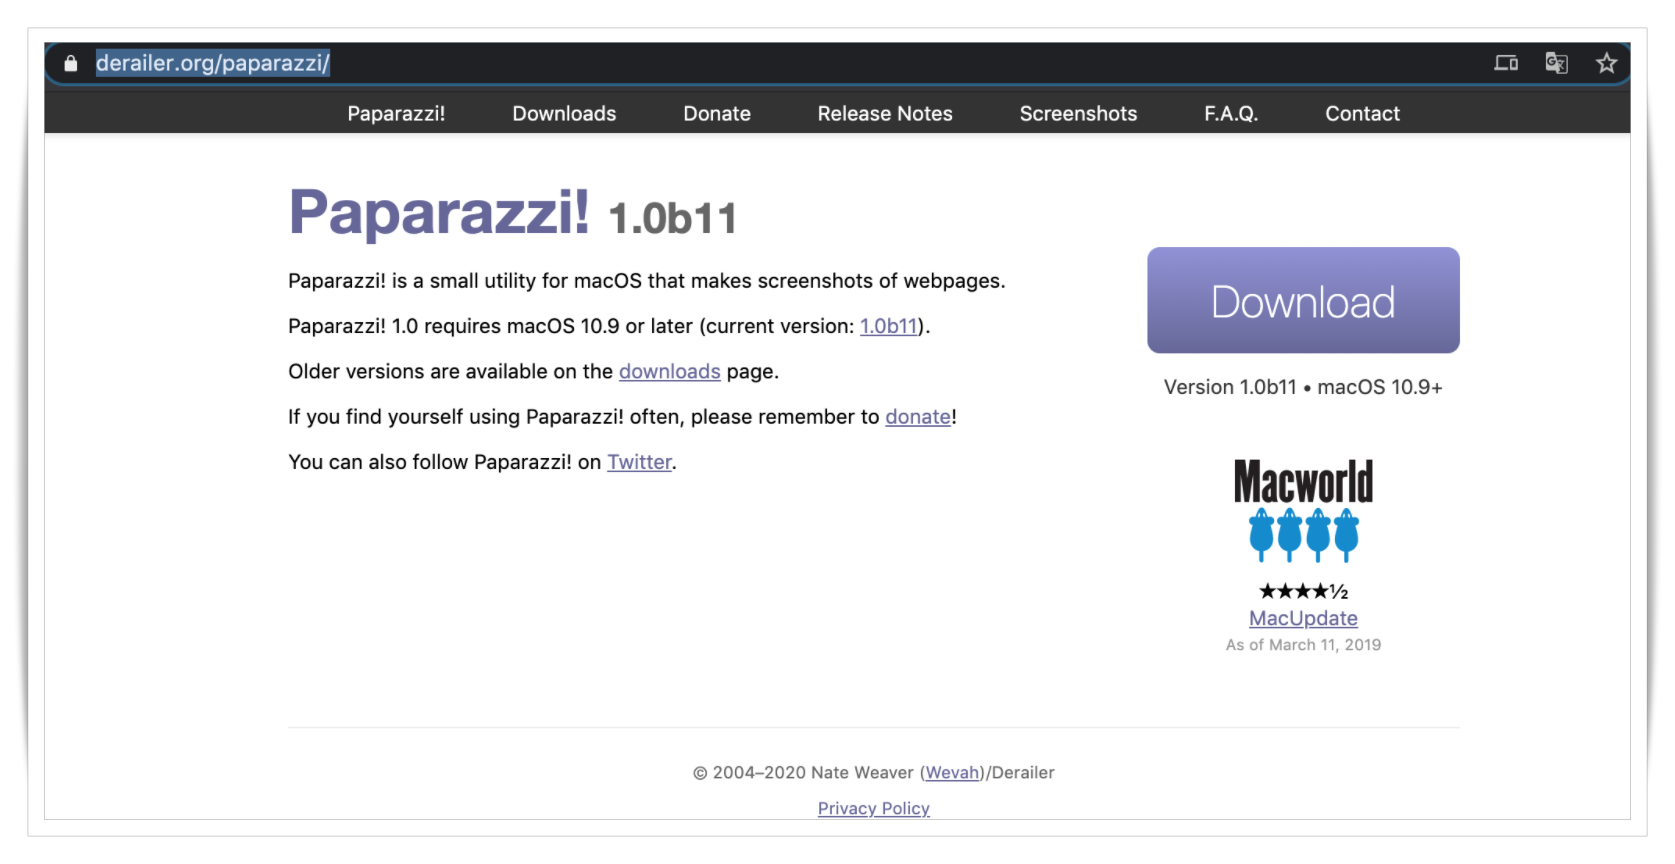Click the Macworld logo image
This screenshot has width=1675, height=864.
tap(1303, 482)
